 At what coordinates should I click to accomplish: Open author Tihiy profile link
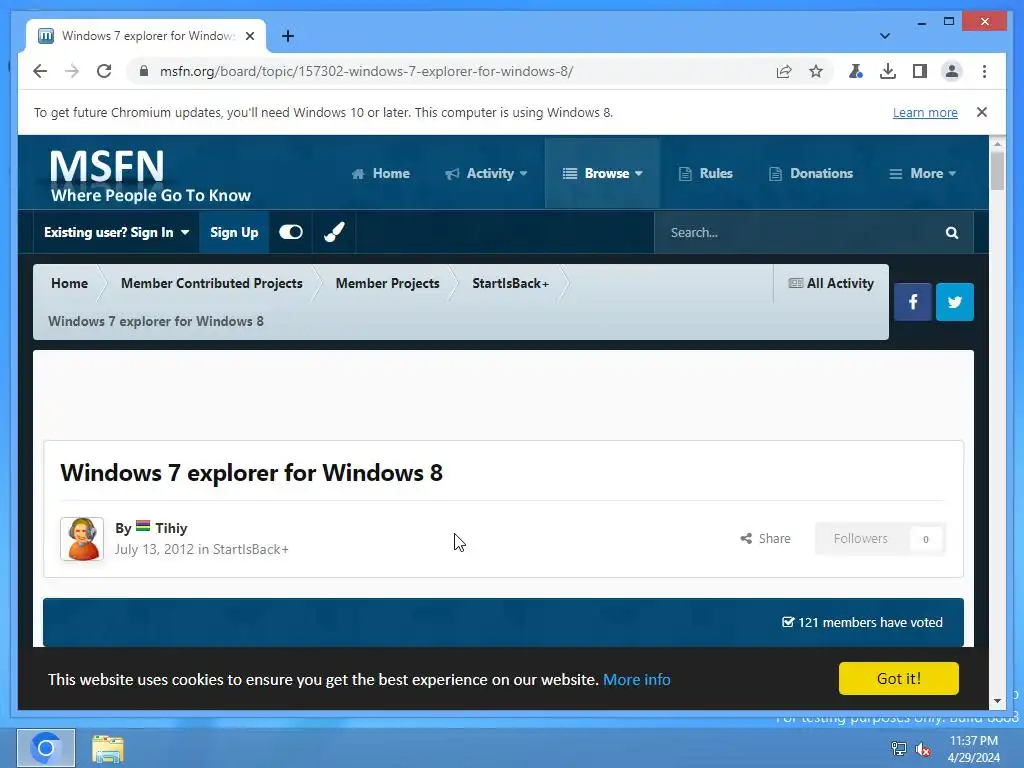click(171, 528)
